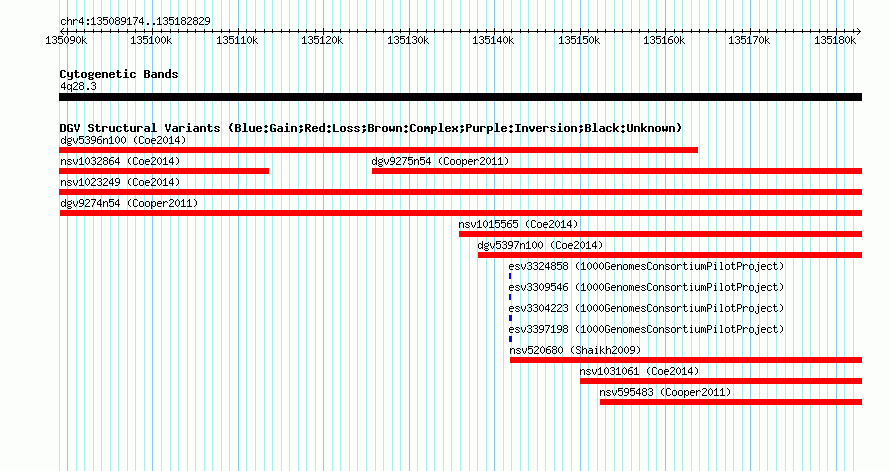Click the 135100k ruler label
The width and height of the screenshot is (890, 471).
(151, 40)
